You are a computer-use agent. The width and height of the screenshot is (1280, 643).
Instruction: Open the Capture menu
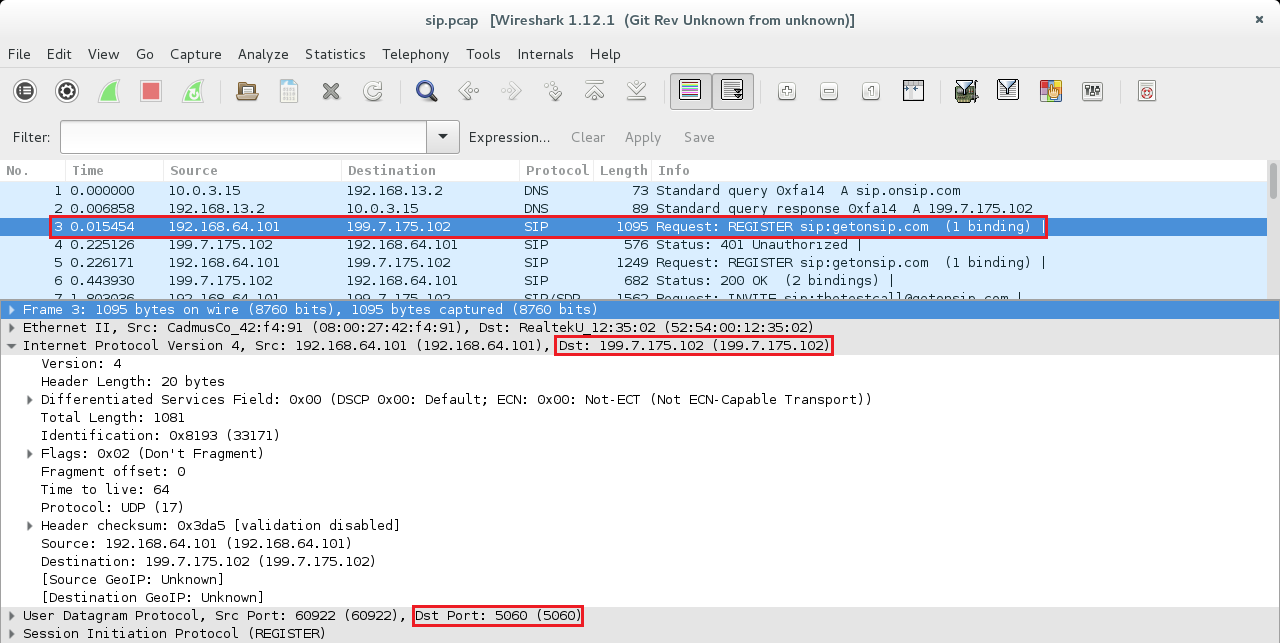tap(196, 54)
